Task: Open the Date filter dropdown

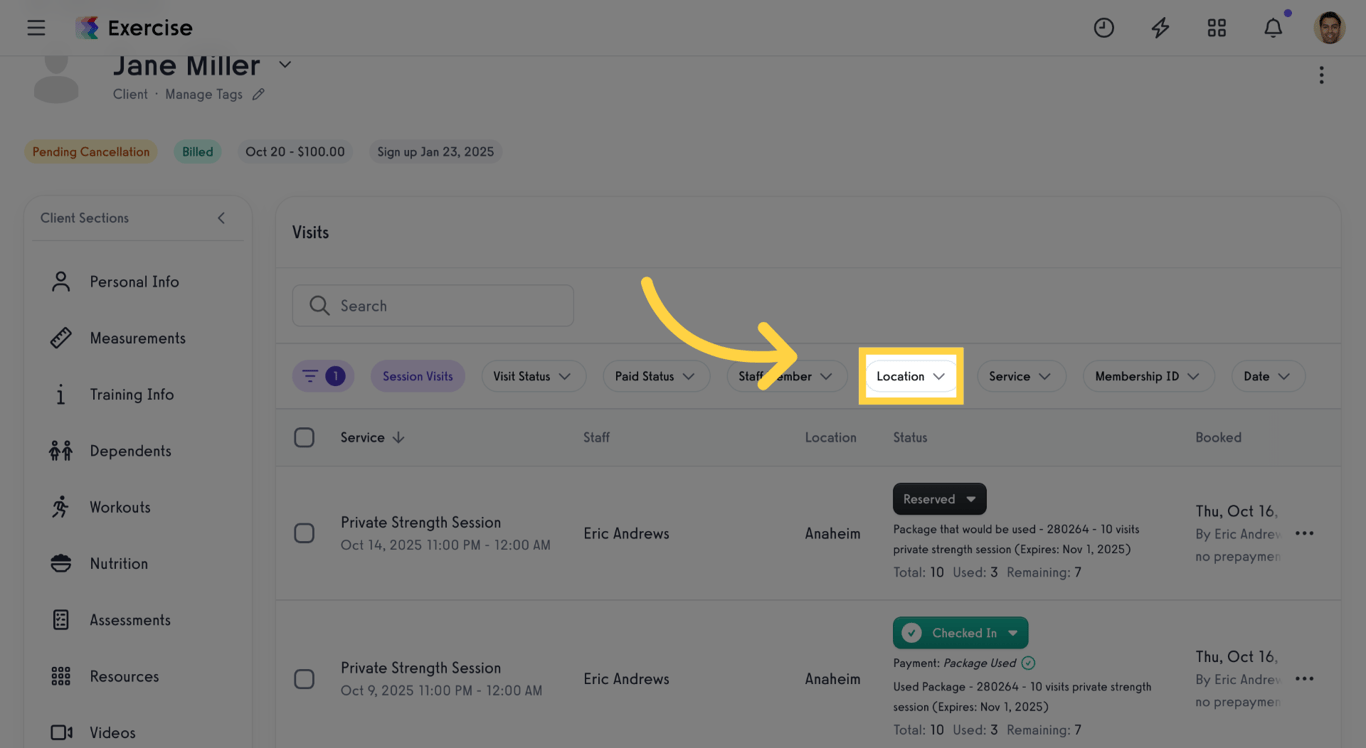Action: click(x=1268, y=376)
